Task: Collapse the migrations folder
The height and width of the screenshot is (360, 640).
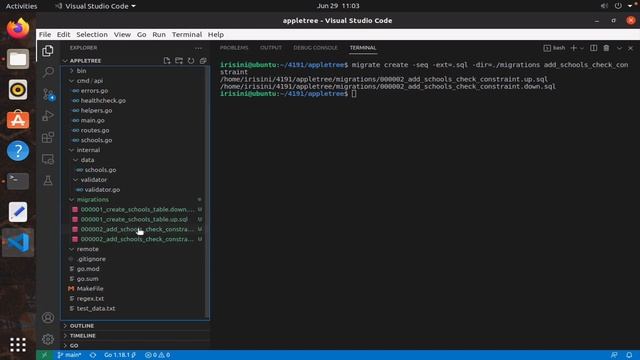Action: point(92,200)
